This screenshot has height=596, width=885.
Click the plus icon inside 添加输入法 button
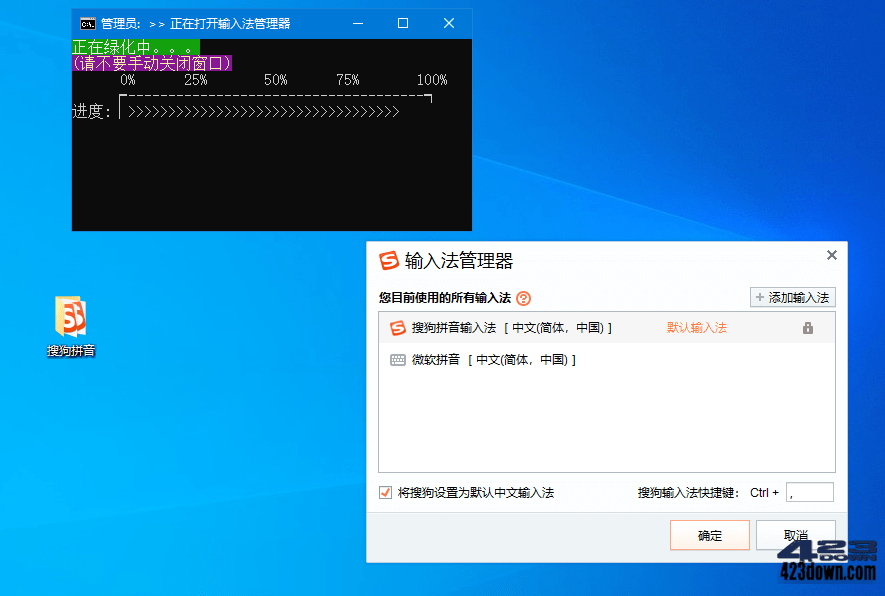(760, 296)
